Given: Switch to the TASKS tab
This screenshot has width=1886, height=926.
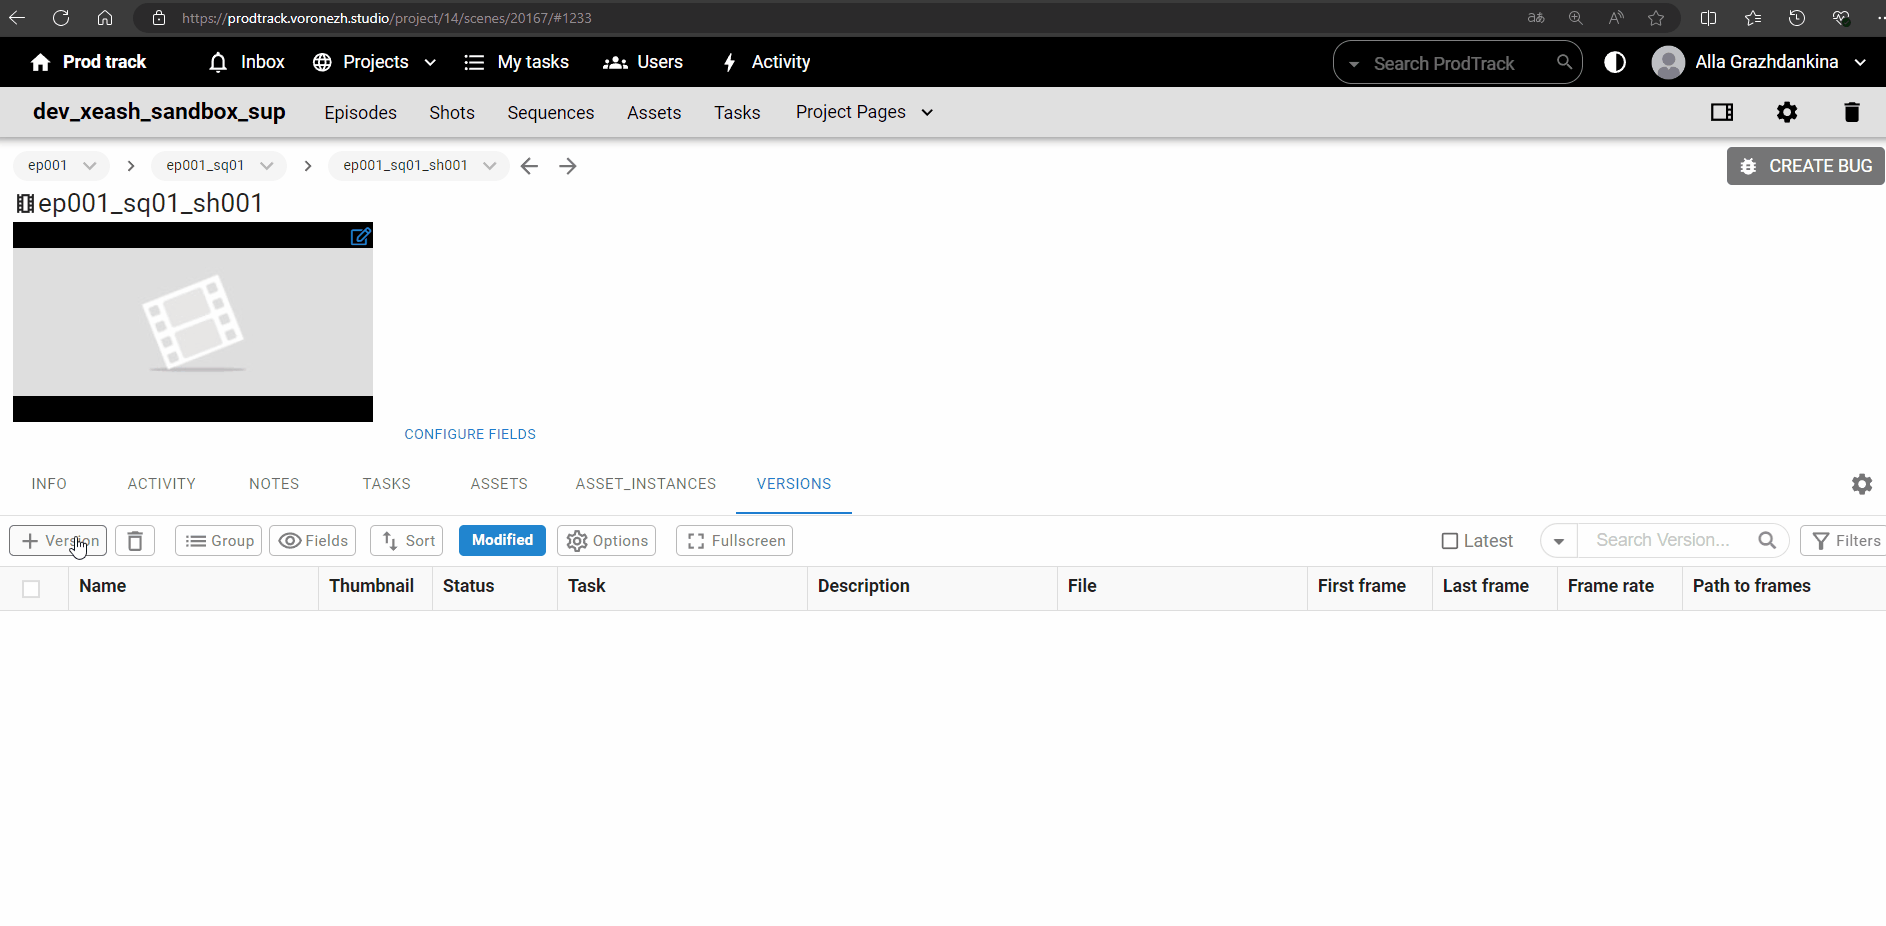Looking at the screenshot, I should point(386,484).
